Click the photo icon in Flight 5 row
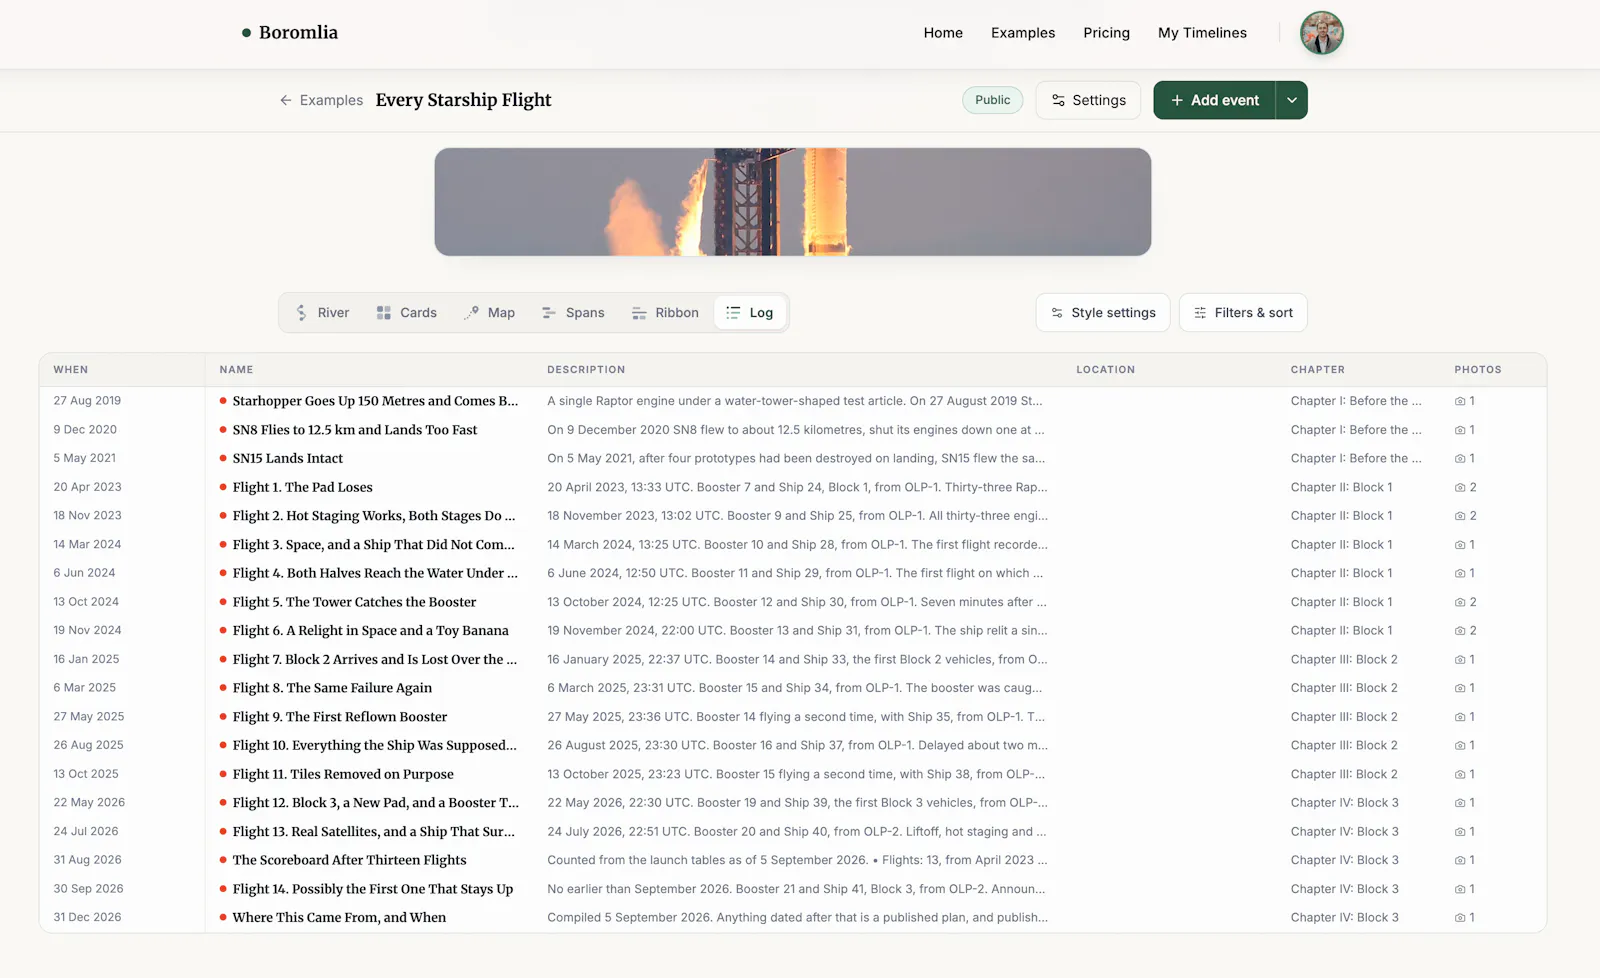1600x978 pixels. tap(1460, 602)
